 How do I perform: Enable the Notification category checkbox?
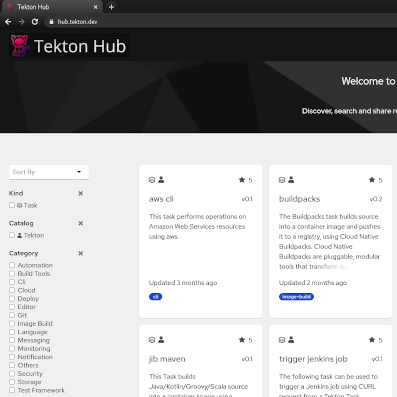point(12,357)
